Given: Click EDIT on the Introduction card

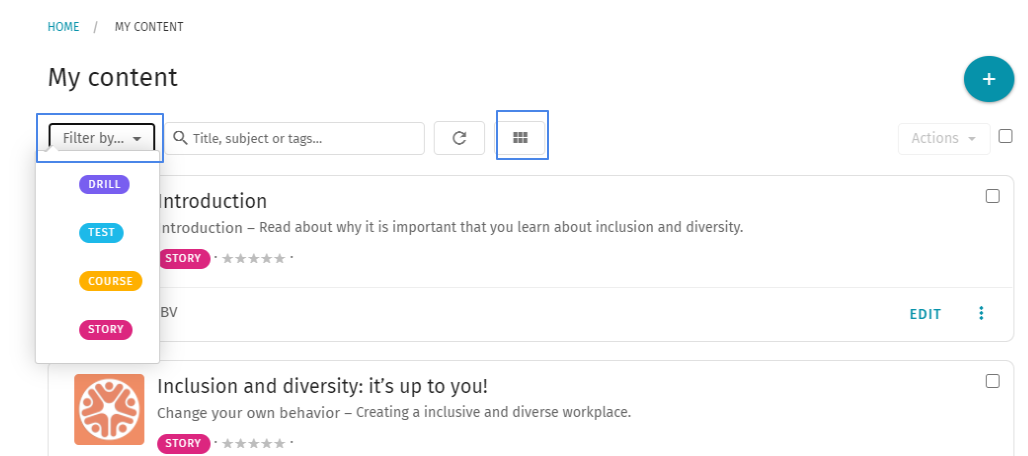Looking at the screenshot, I should pos(925,314).
